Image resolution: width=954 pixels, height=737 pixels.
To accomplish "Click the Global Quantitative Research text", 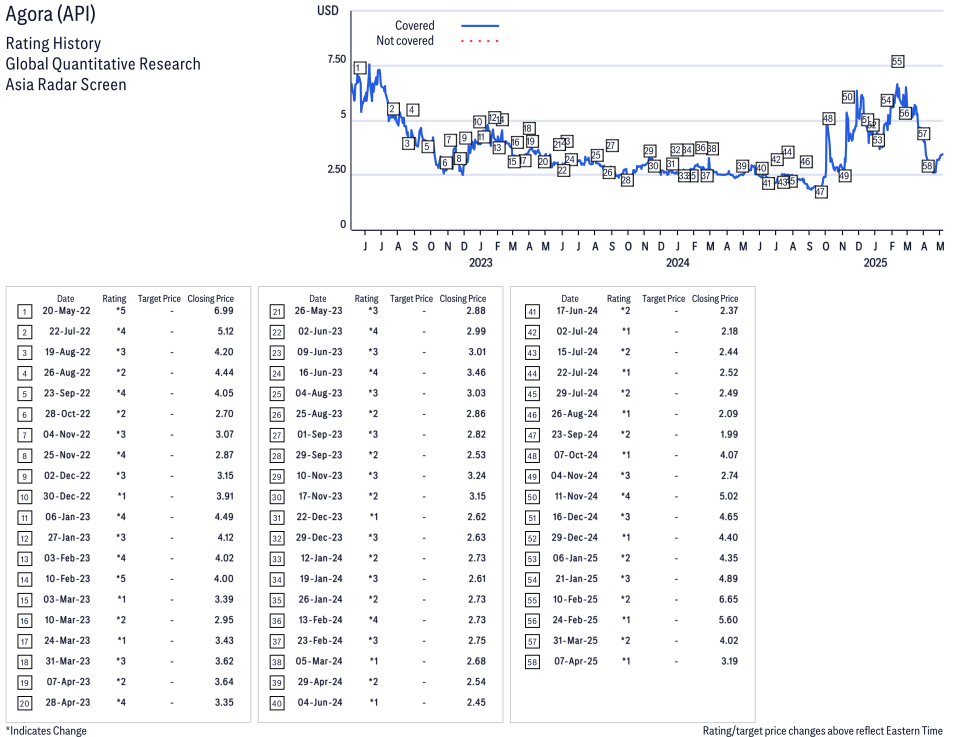I will click(103, 65).
